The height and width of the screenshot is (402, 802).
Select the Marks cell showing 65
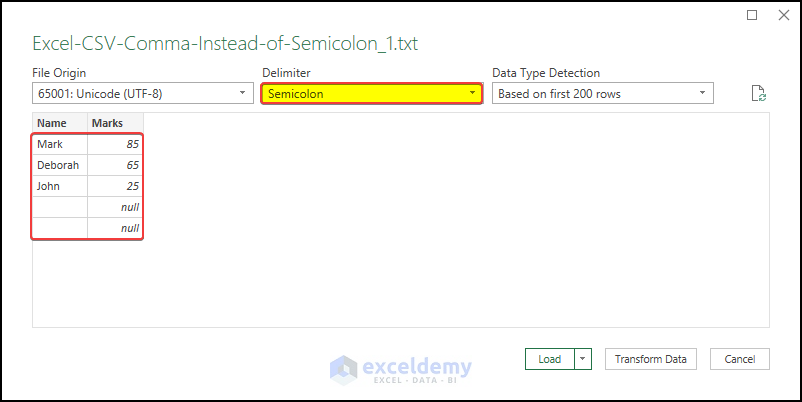114,165
